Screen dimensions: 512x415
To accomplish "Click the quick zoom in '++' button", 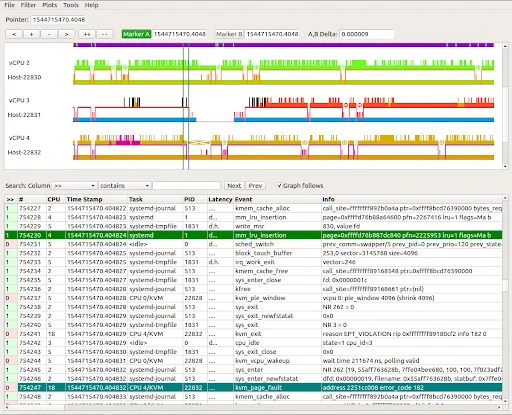I will 87,34.
